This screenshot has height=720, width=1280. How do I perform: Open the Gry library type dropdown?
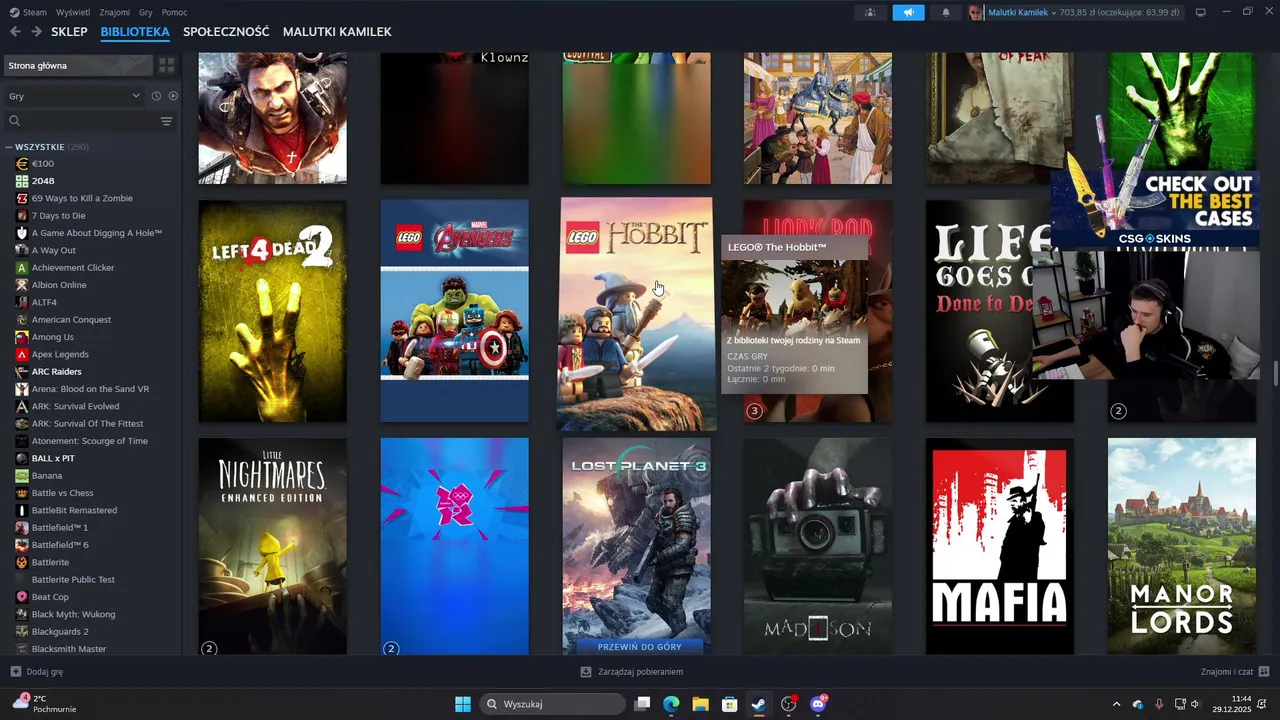74,96
